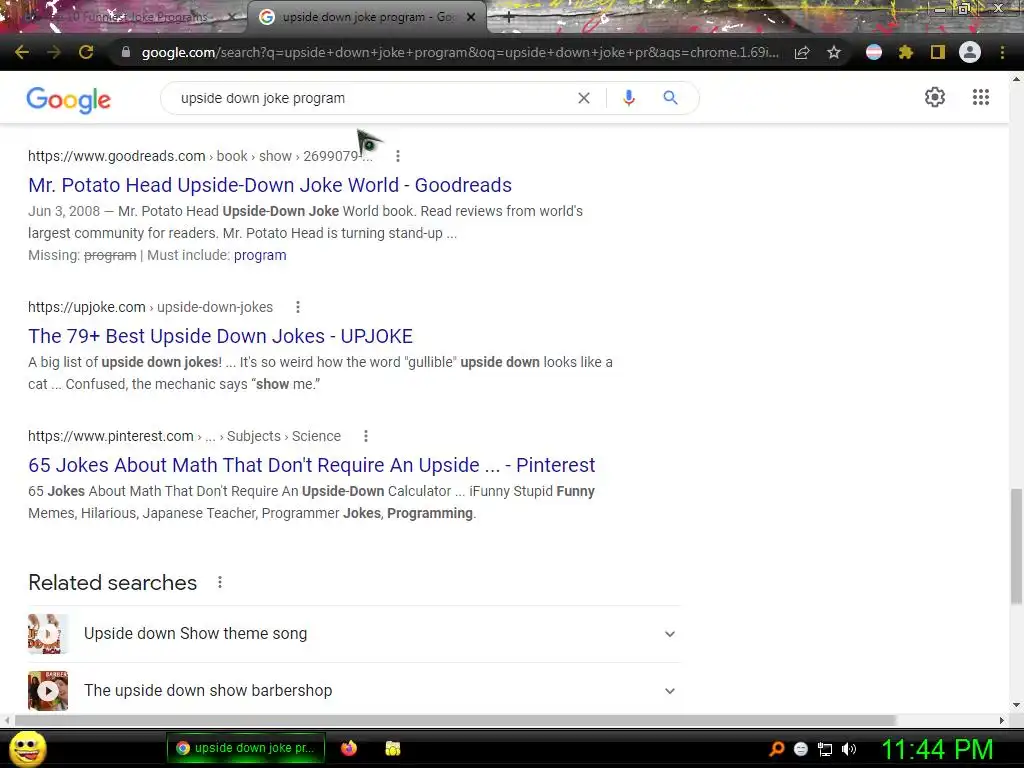The image size is (1024, 768).
Task: Open Related searches more options
Action: 220,582
